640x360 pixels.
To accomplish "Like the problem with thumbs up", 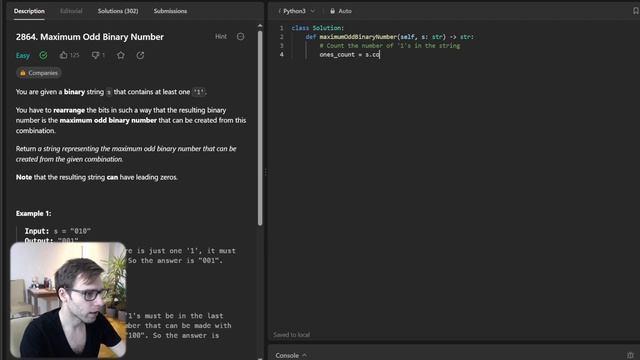I will 63,55.
